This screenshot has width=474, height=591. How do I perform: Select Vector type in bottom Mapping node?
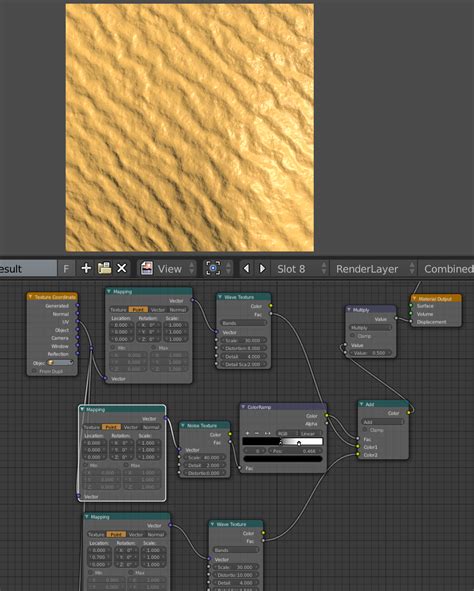coord(136,534)
